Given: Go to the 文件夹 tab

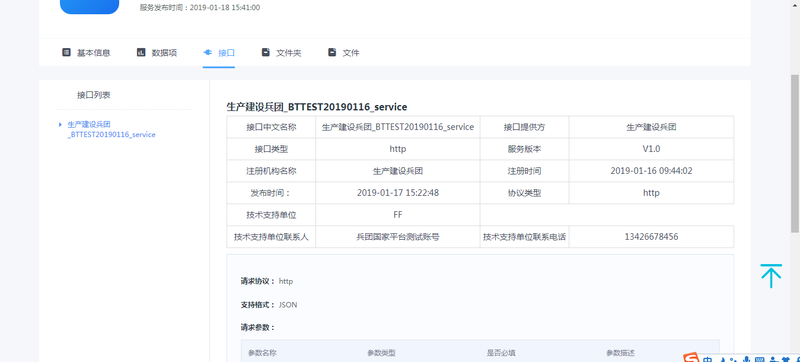Looking at the screenshot, I should [281, 53].
